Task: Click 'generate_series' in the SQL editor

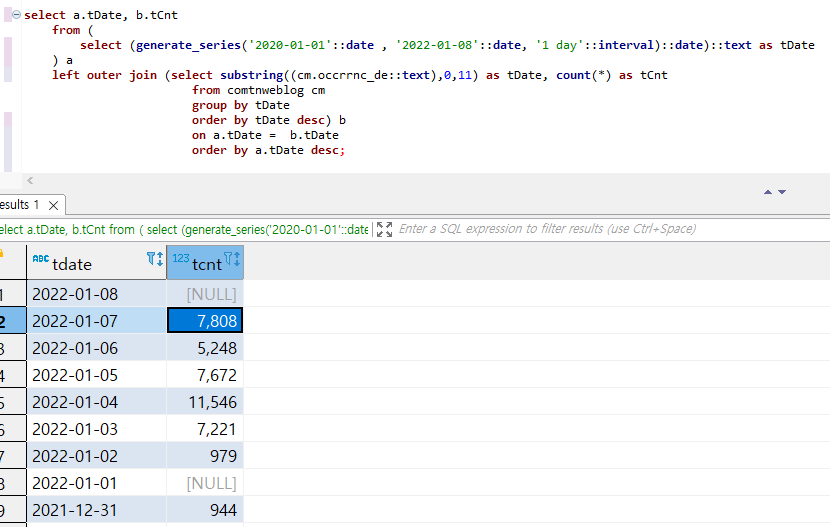Action: (x=188, y=45)
